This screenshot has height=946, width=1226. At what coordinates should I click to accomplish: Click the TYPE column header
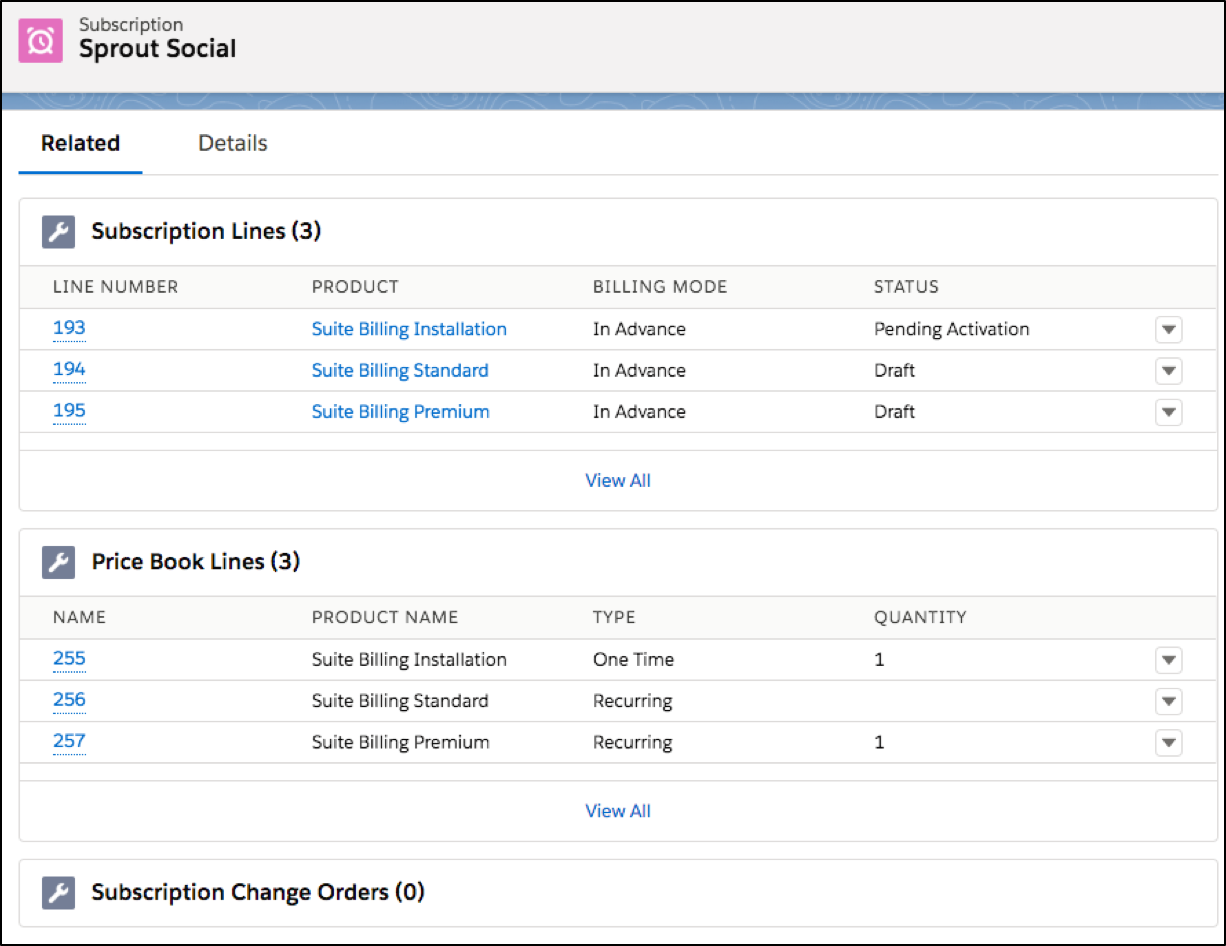[614, 617]
